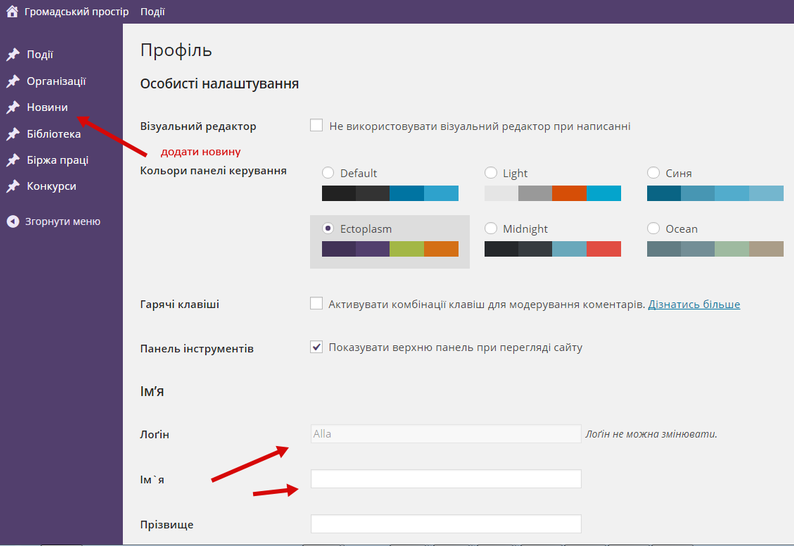Select the Ocean color scheme radio
The image size is (794, 546).
pos(653,228)
